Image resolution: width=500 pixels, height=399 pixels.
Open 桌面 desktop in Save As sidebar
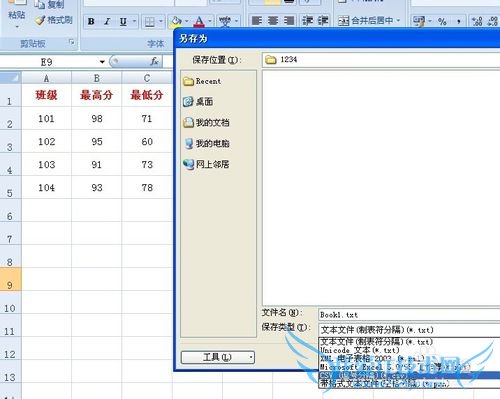(198, 101)
